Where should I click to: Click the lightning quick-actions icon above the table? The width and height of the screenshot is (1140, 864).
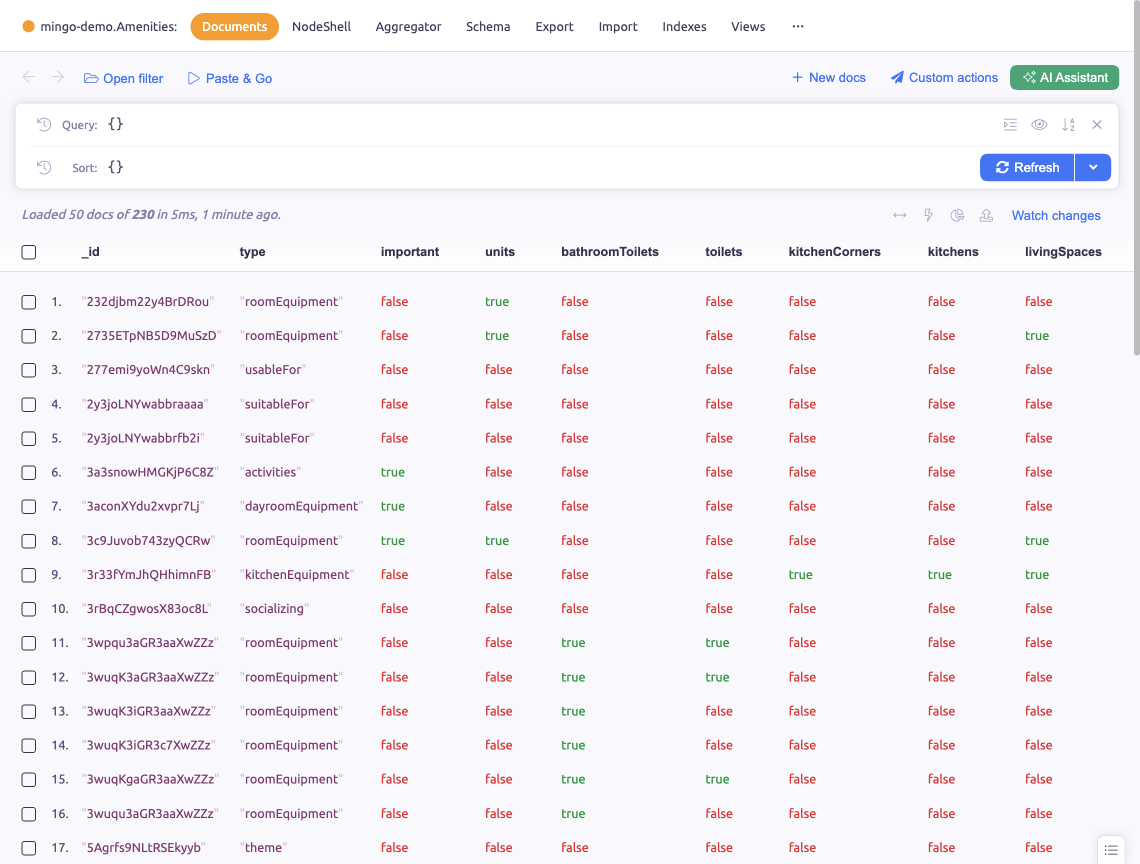click(928, 215)
